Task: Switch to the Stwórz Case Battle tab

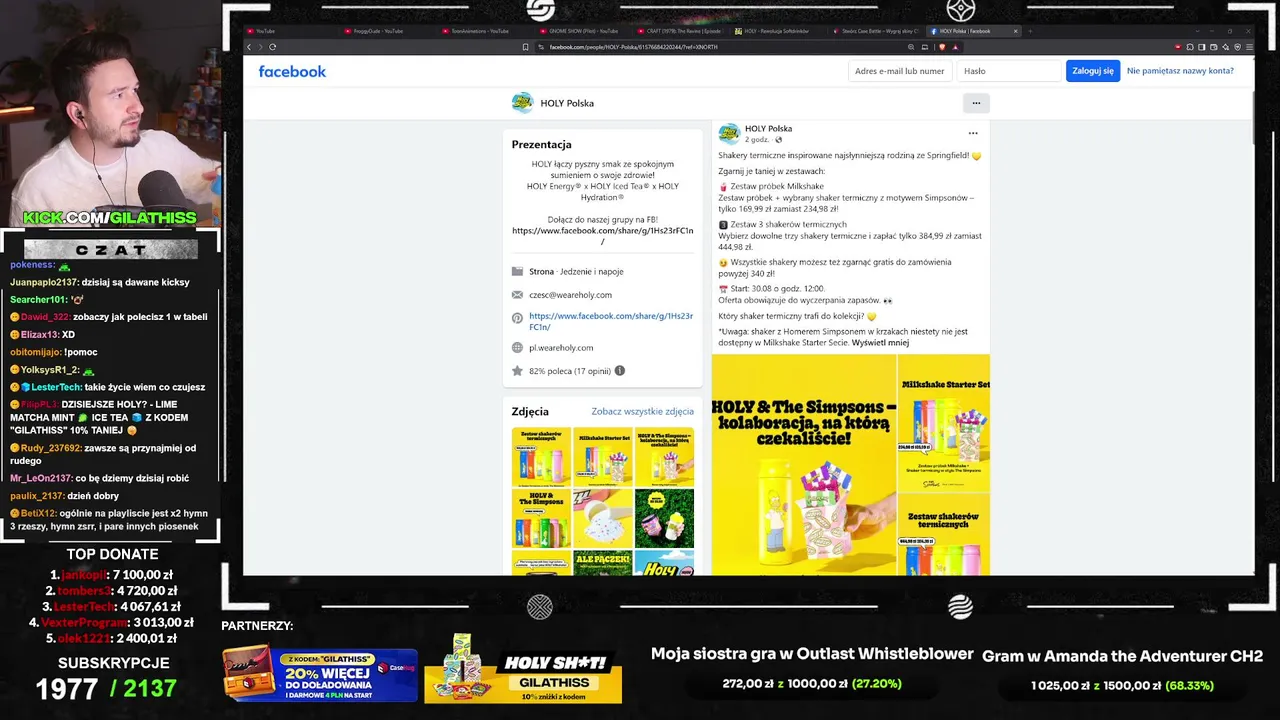Action: click(874, 31)
